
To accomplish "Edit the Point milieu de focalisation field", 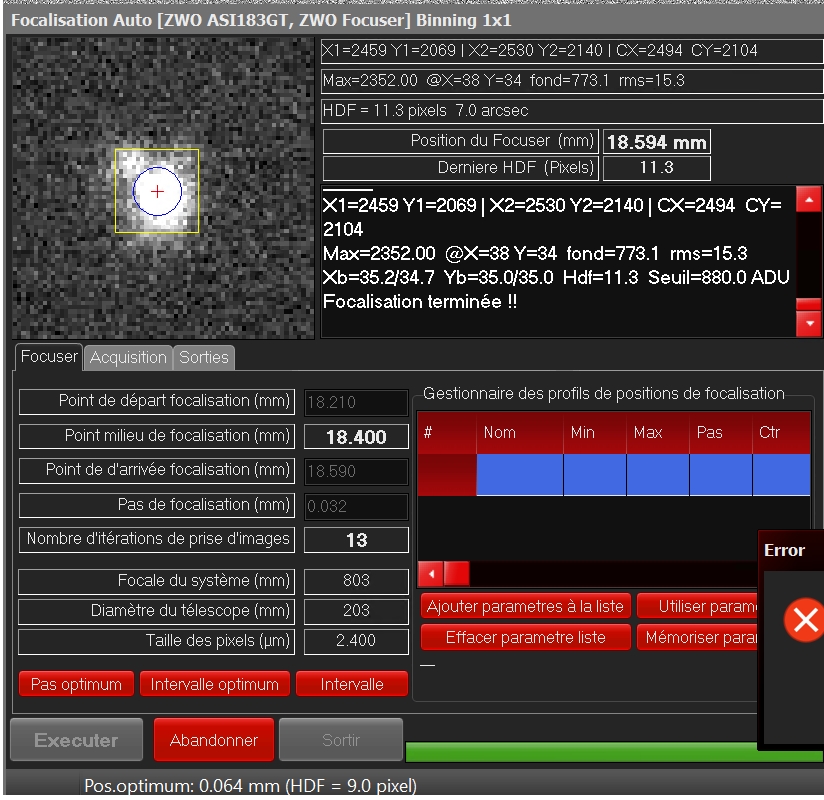I will [356, 437].
